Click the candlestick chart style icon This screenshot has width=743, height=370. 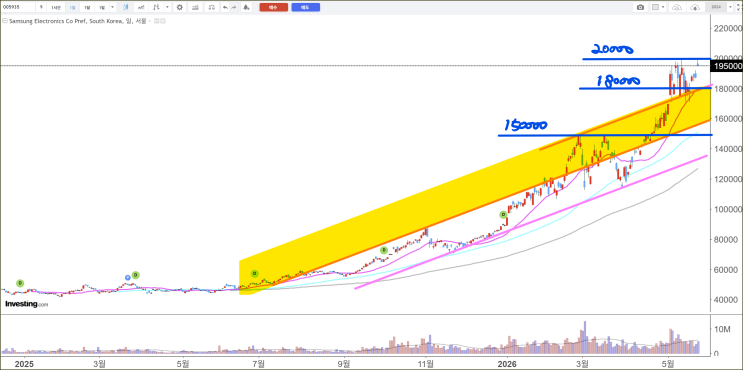click(x=126, y=7)
